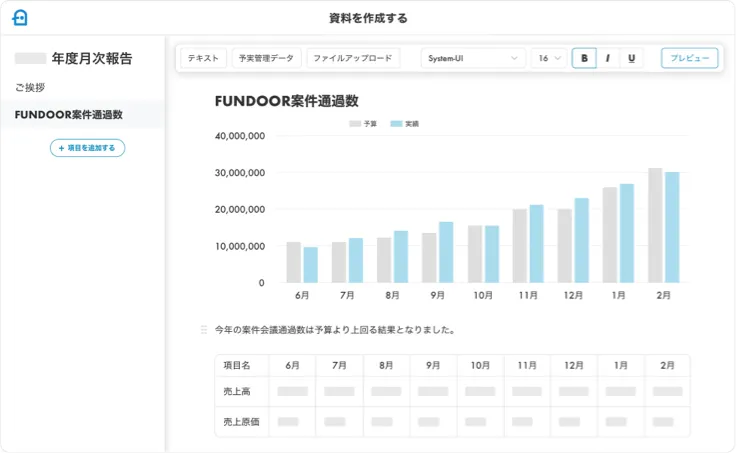Click the paragraph 今年の案件会議通過数は予算より上回る
This screenshot has width=737, height=453.
pyautogui.click(x=335, y=330)
